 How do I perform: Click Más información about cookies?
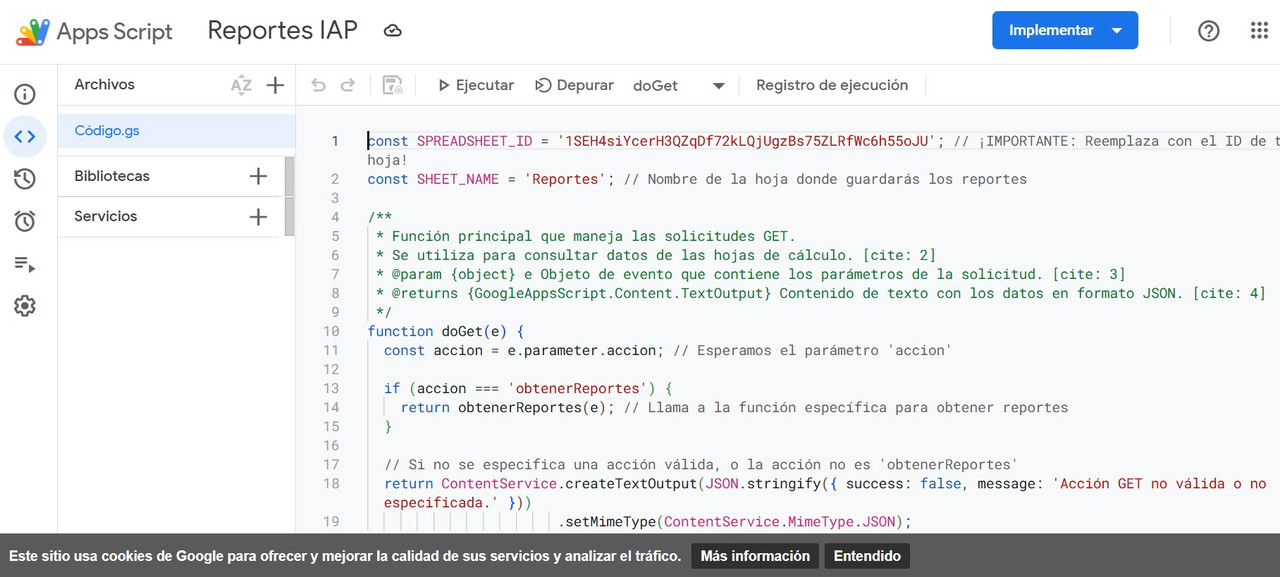coord(755,556)
